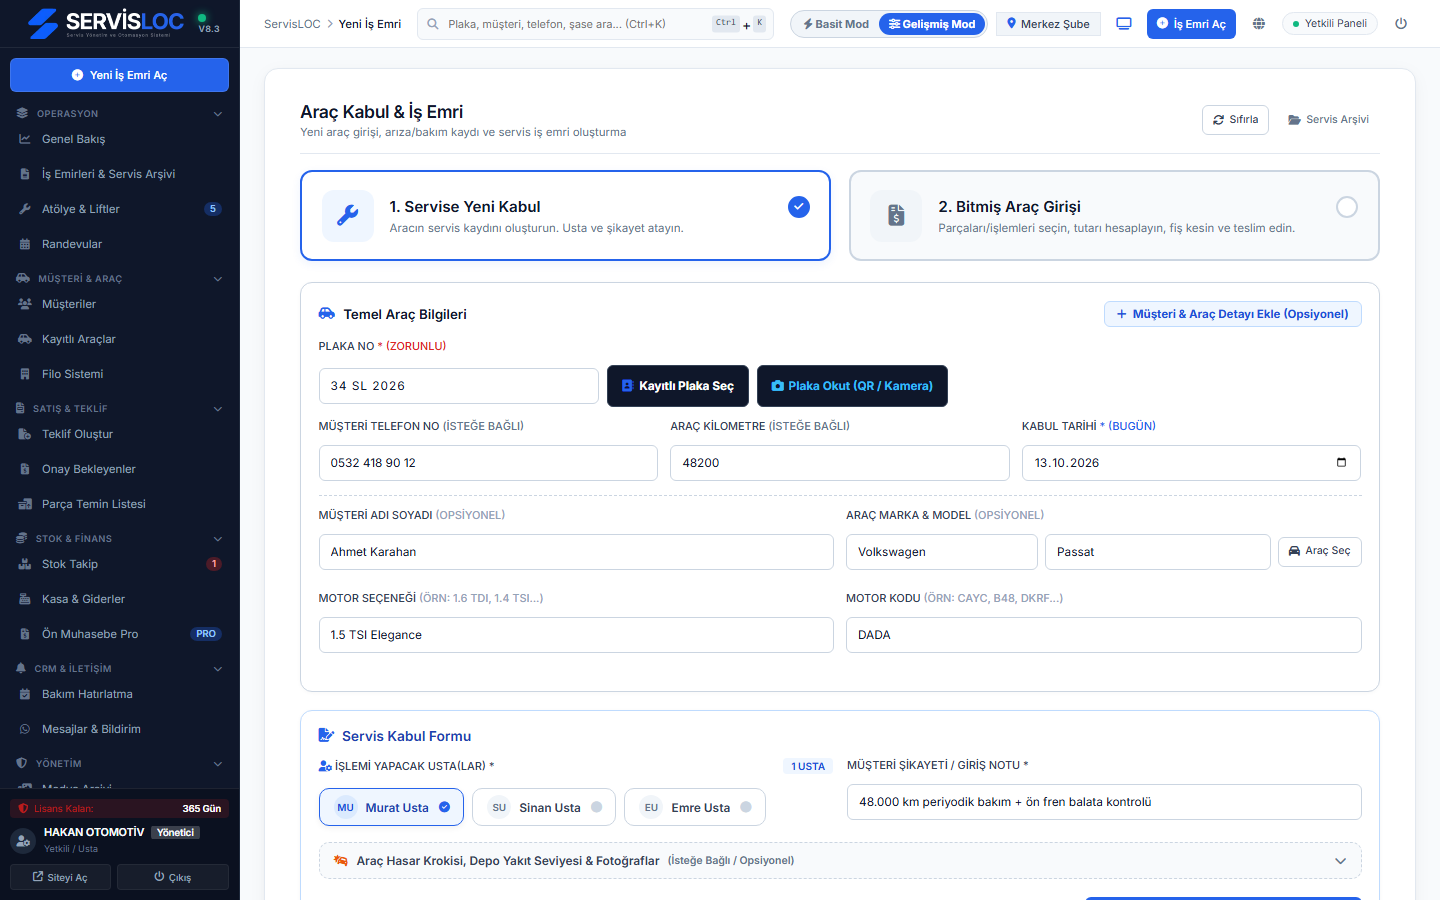Click the car icon next to Temel Araç Bilgileri

coord(327,314)
